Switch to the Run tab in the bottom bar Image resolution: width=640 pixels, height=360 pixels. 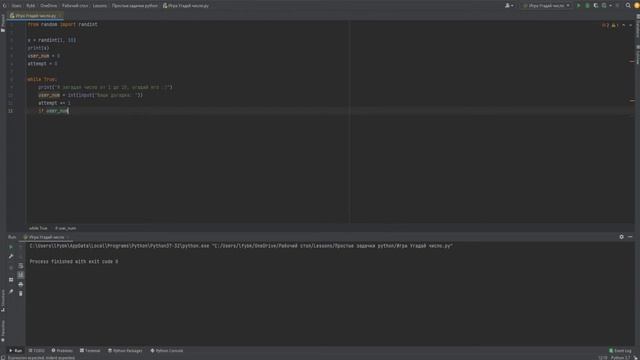pos(16,351)
